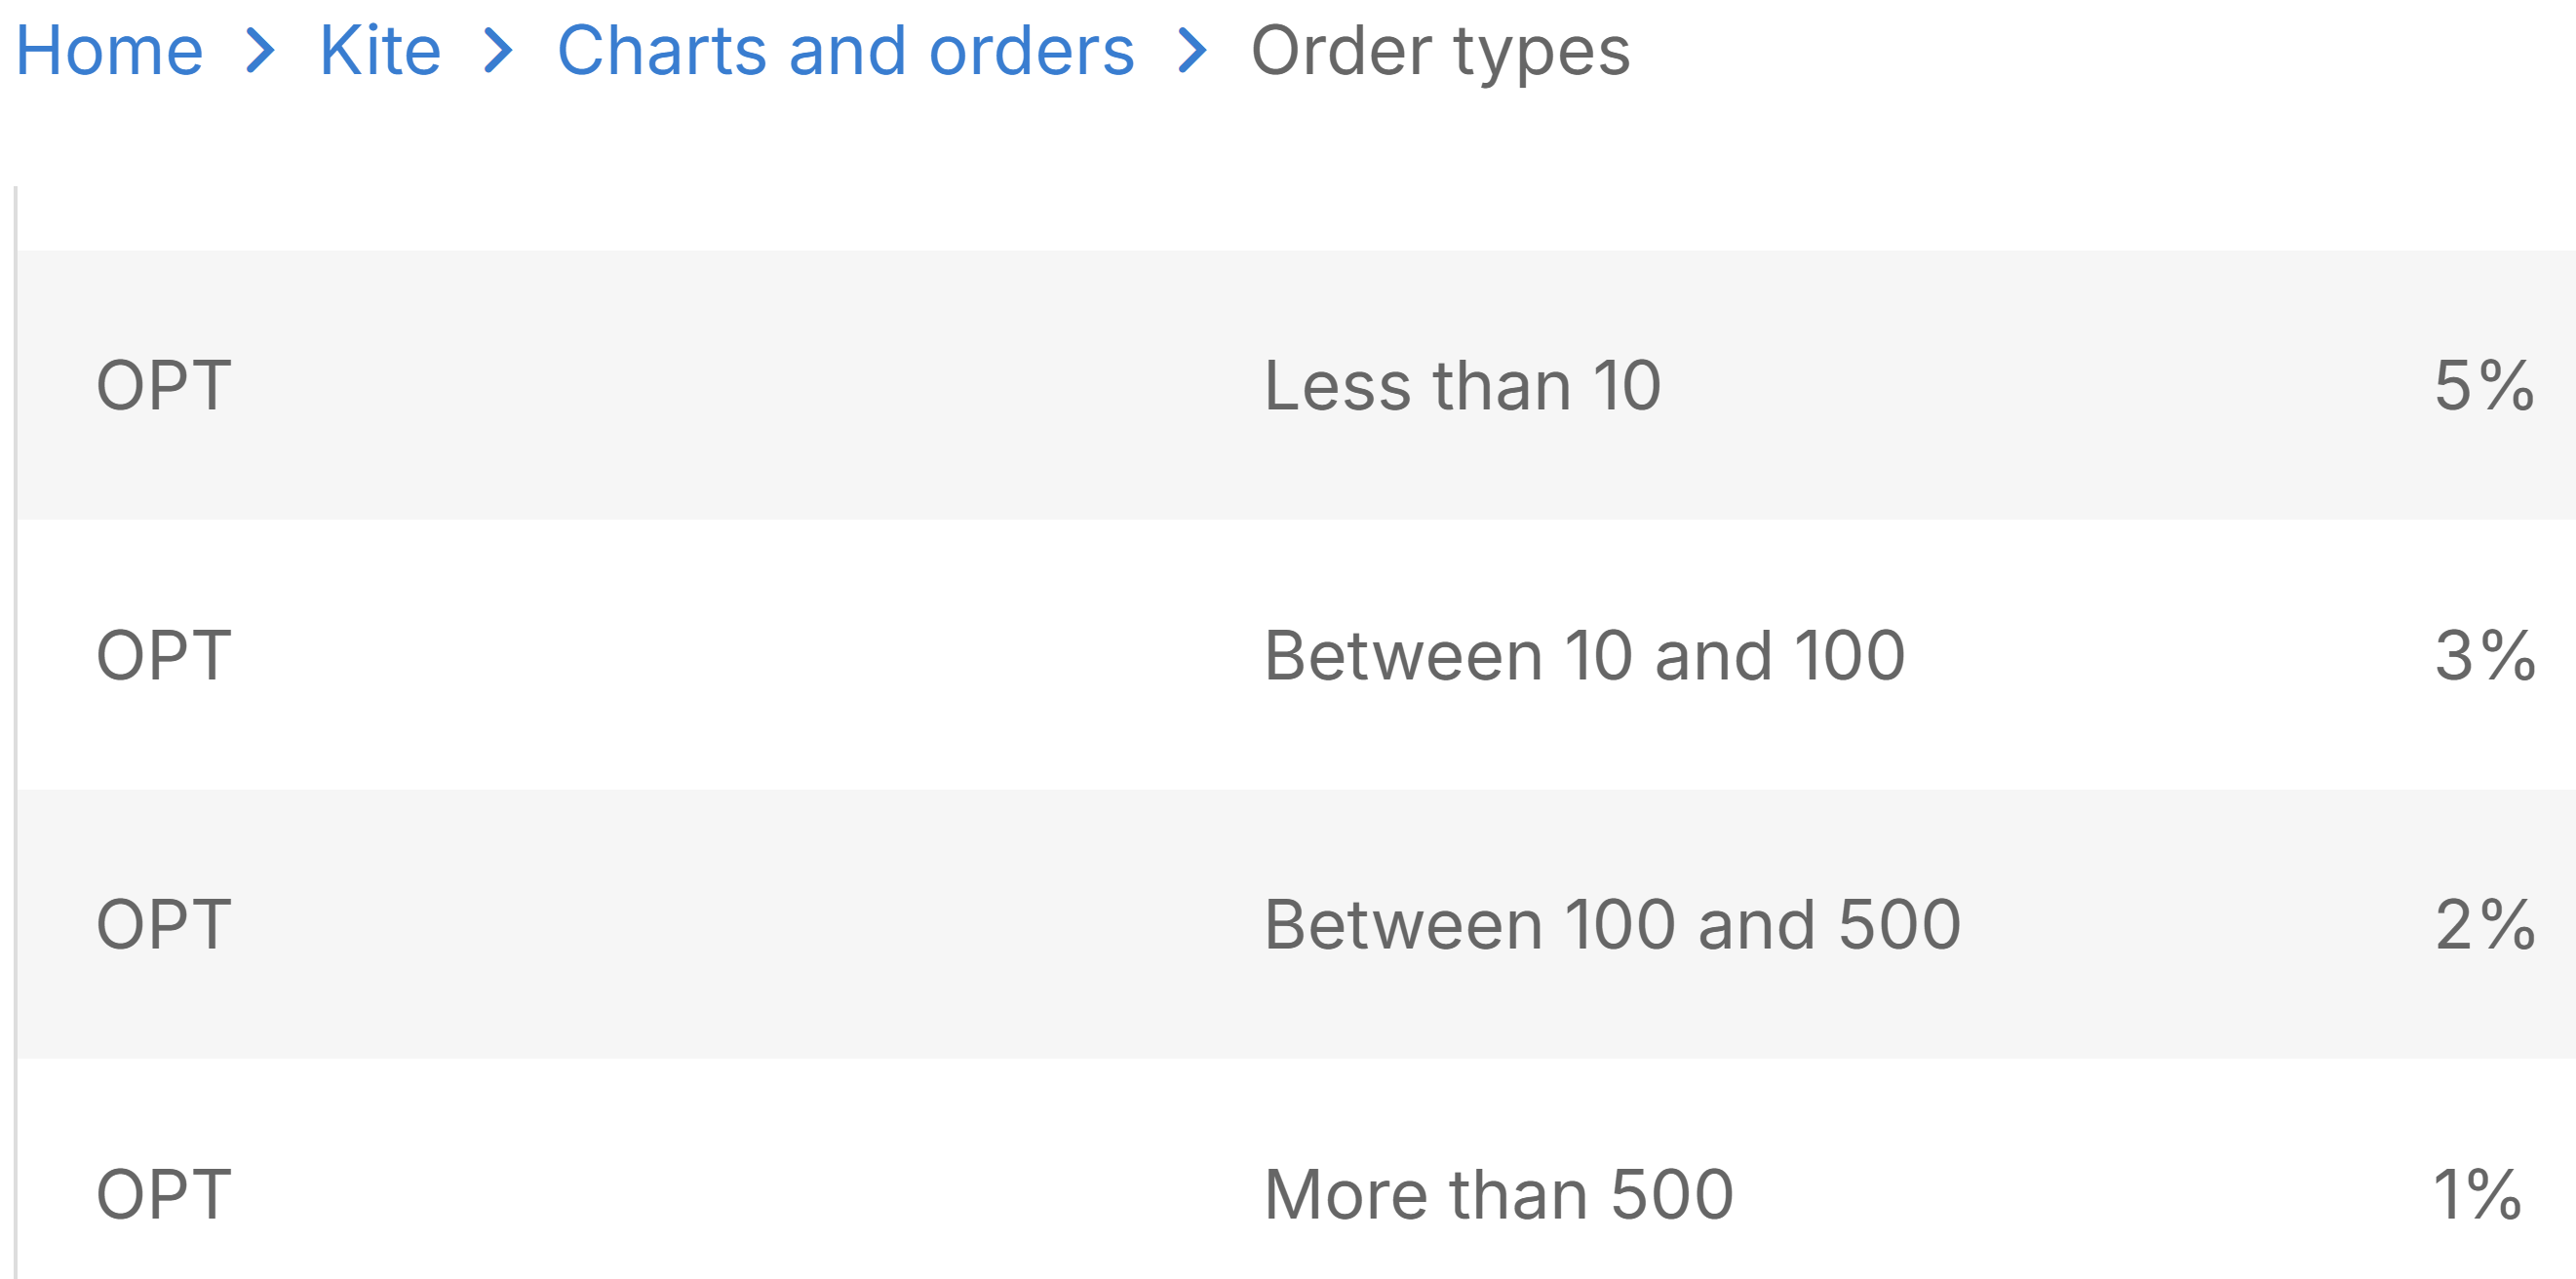Click the chevron between Kite and Charts

point(497,50)
